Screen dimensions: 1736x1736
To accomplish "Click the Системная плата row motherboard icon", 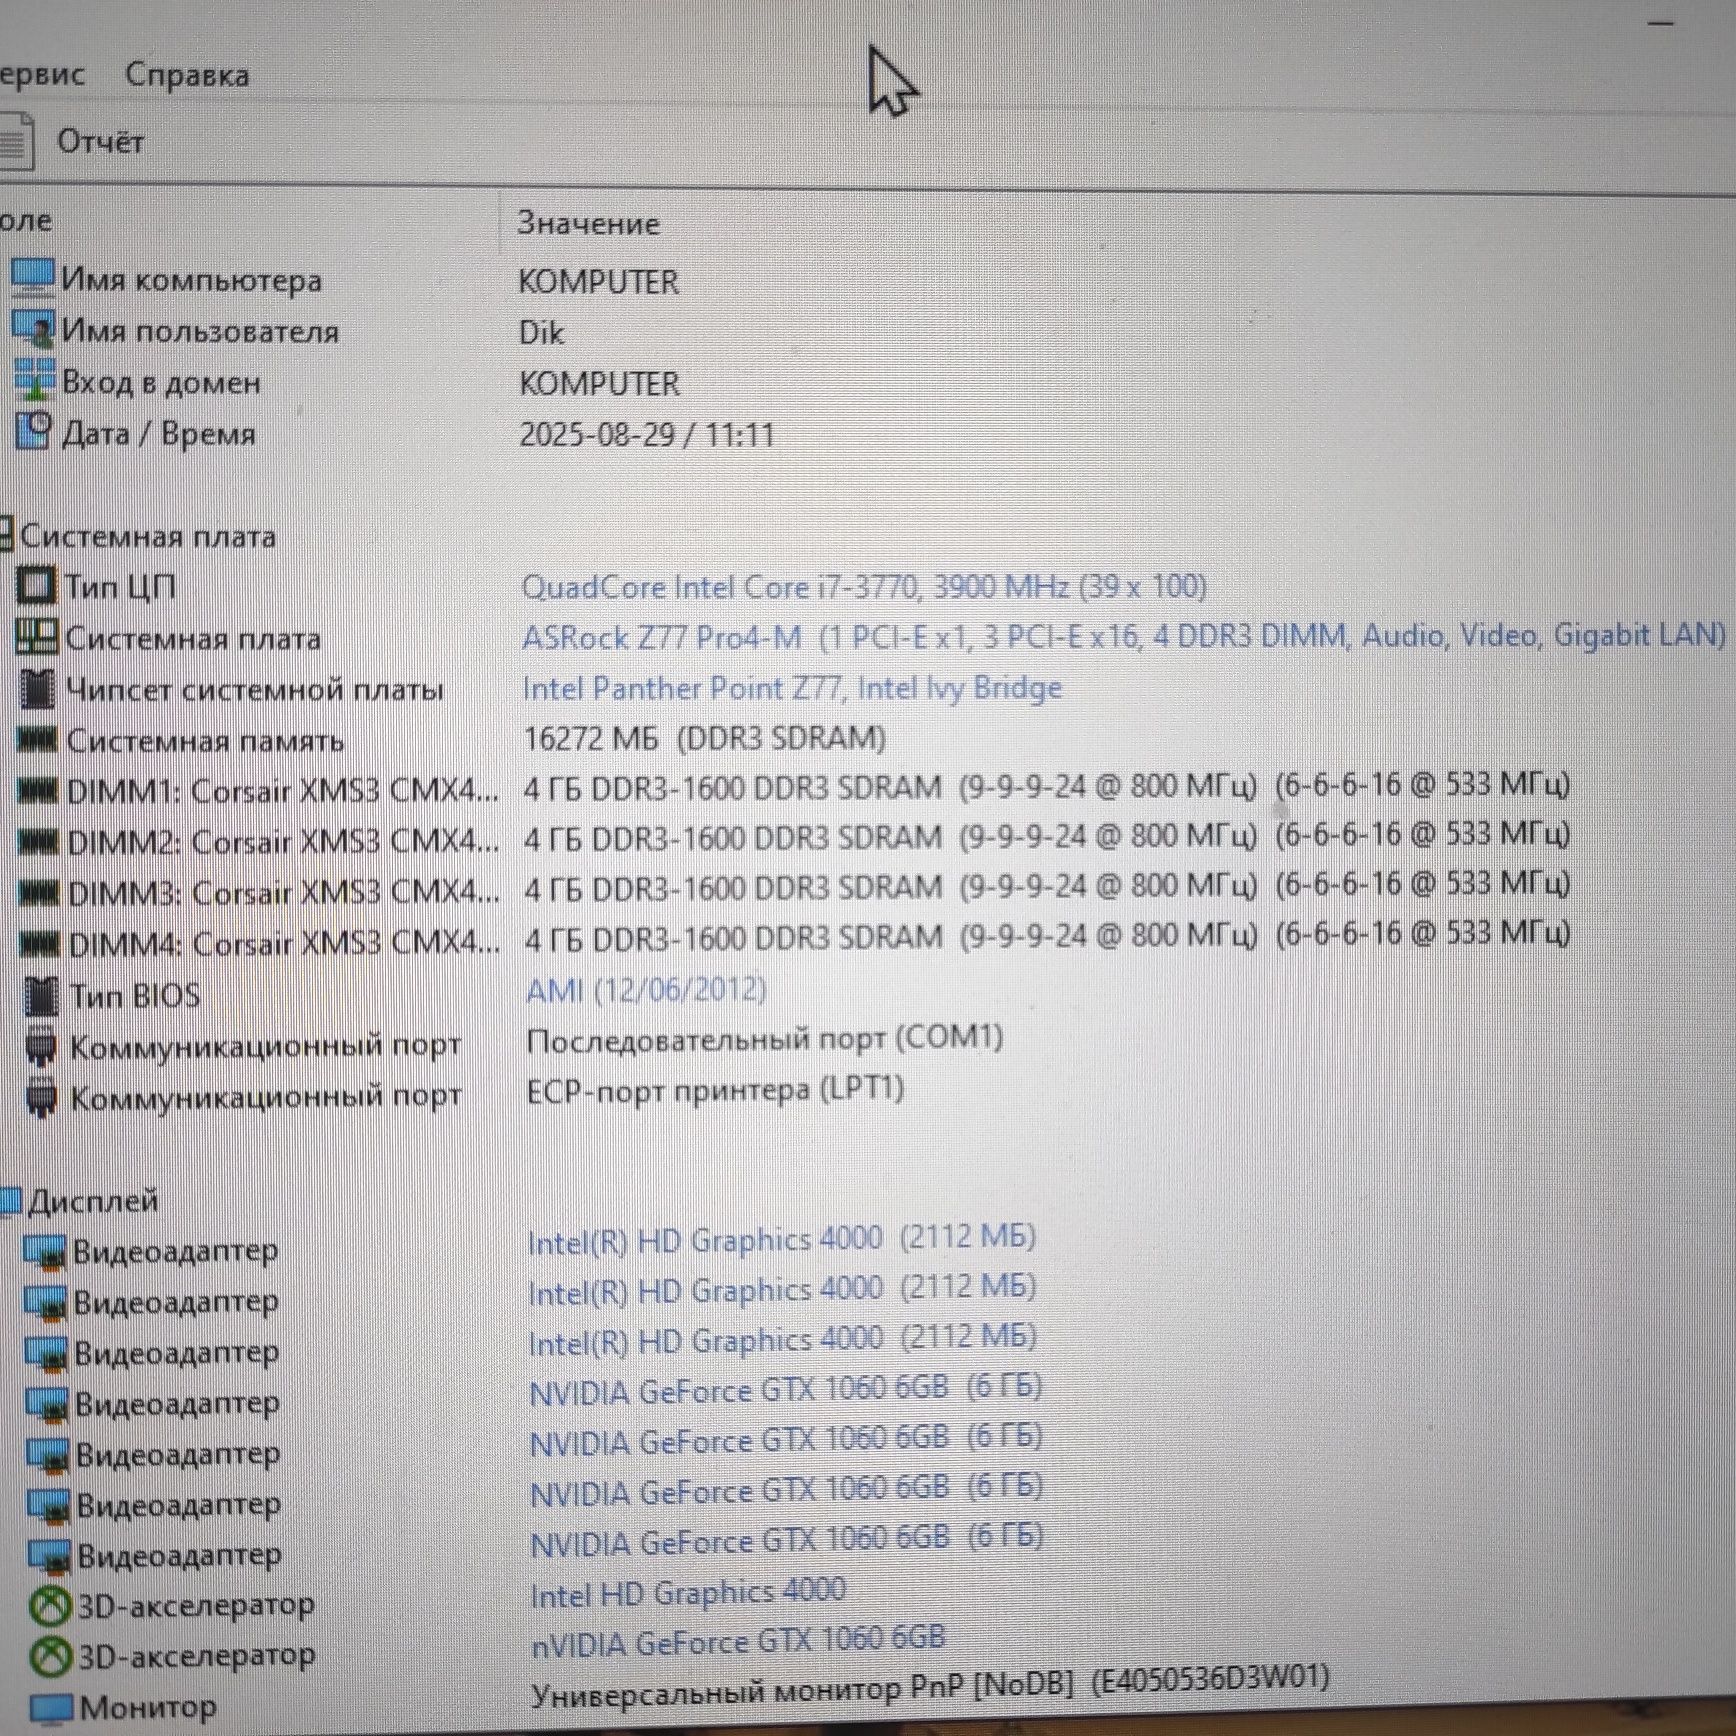I will point(37,636).
